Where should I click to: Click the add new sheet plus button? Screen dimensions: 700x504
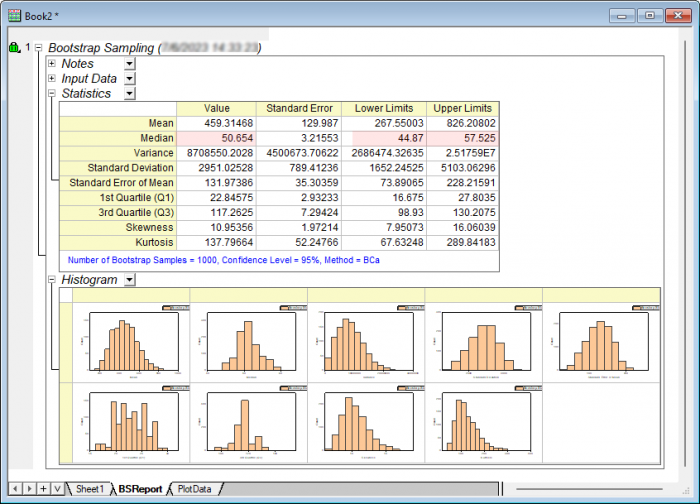(43, 488)
